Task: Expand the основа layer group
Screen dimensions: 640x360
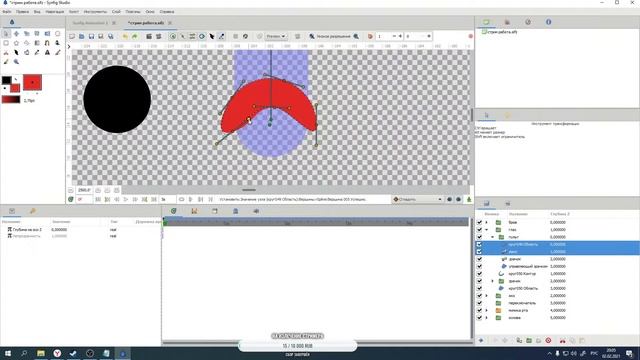Action: pyautogui.click(x=487, y=318)
